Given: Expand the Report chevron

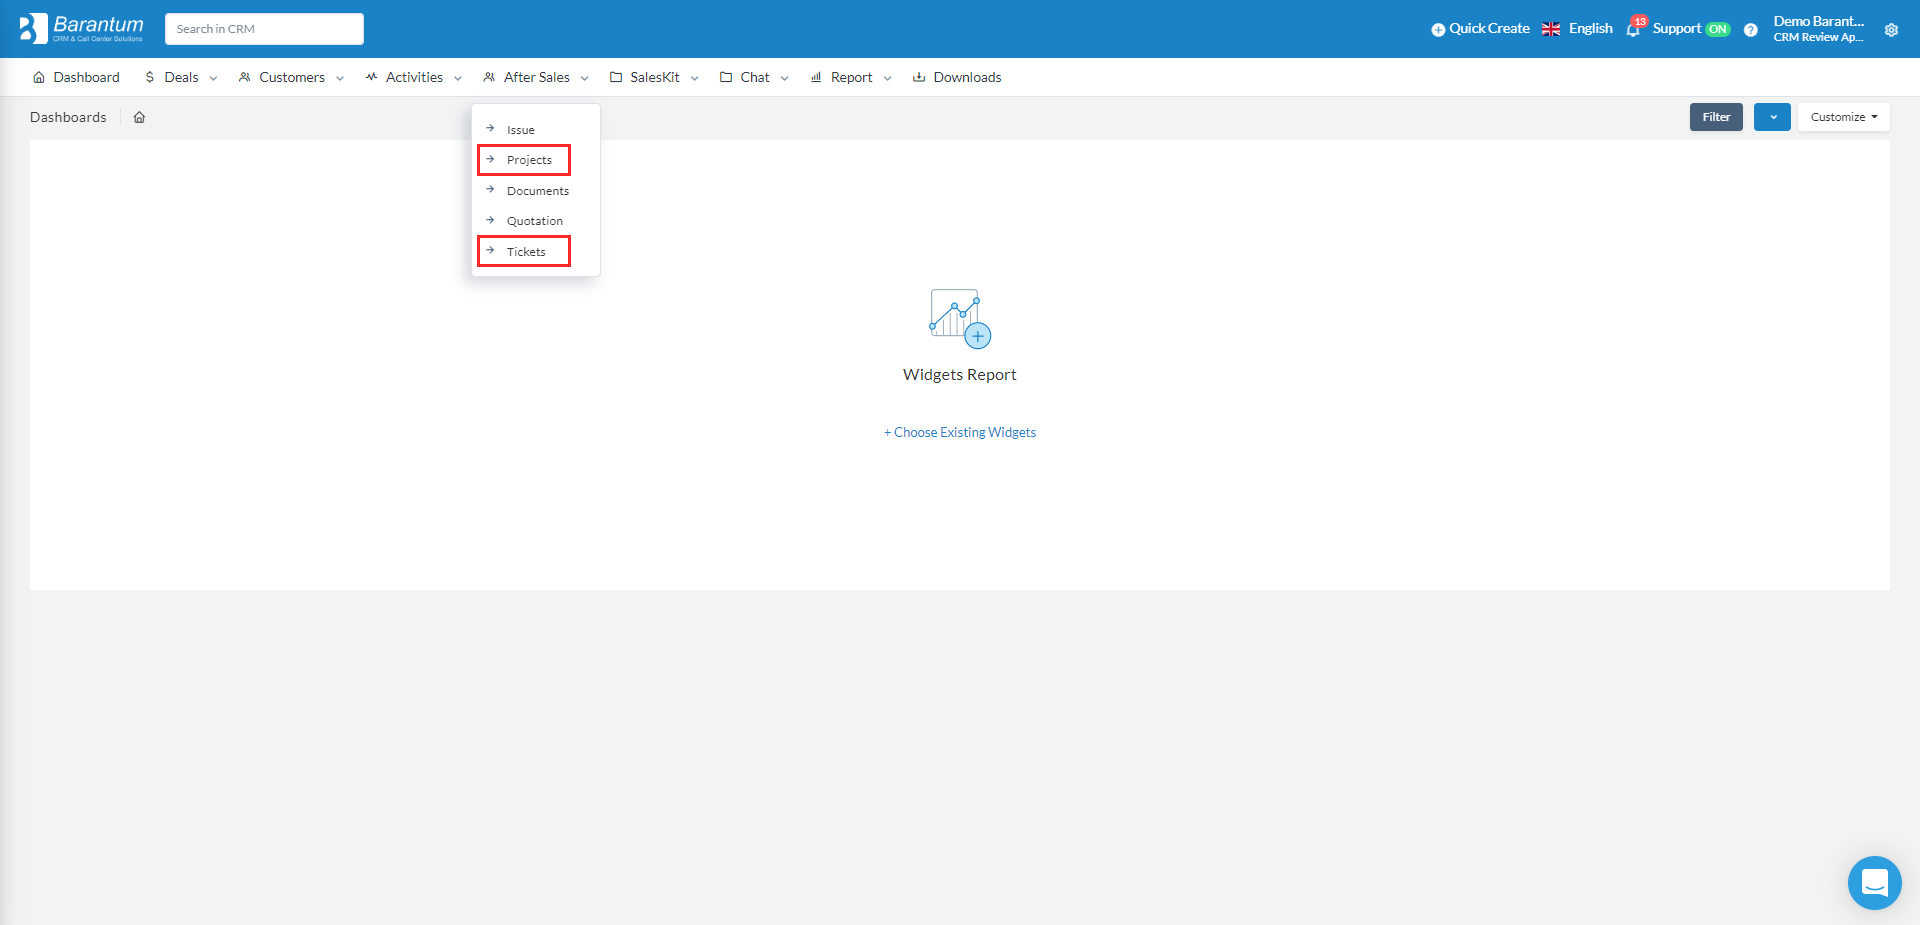Looking at the screenshot, I should tap(888, 78).
